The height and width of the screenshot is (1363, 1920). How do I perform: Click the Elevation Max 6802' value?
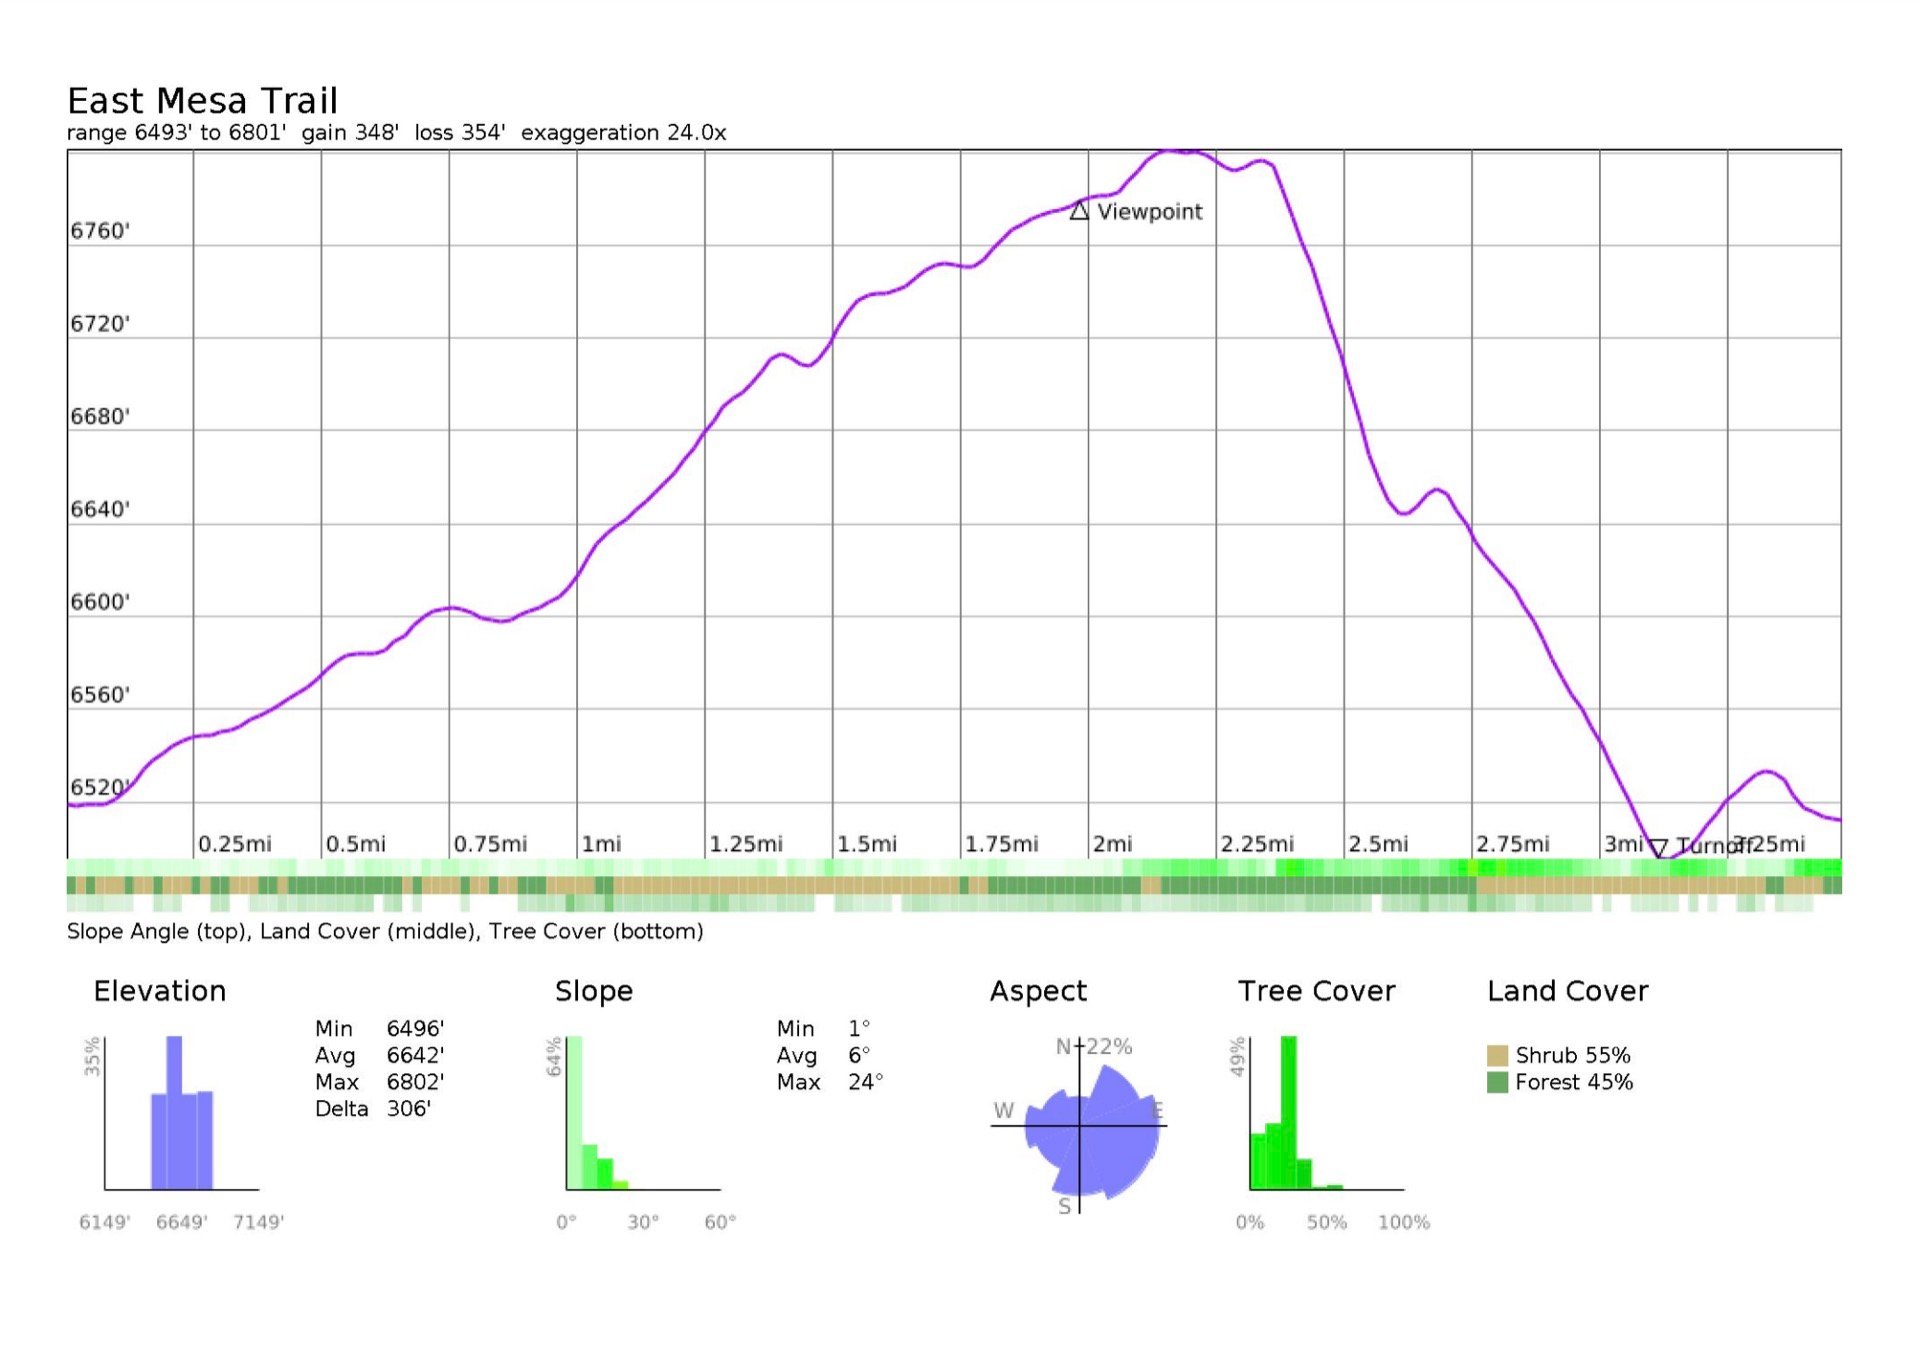[415, 1082]
